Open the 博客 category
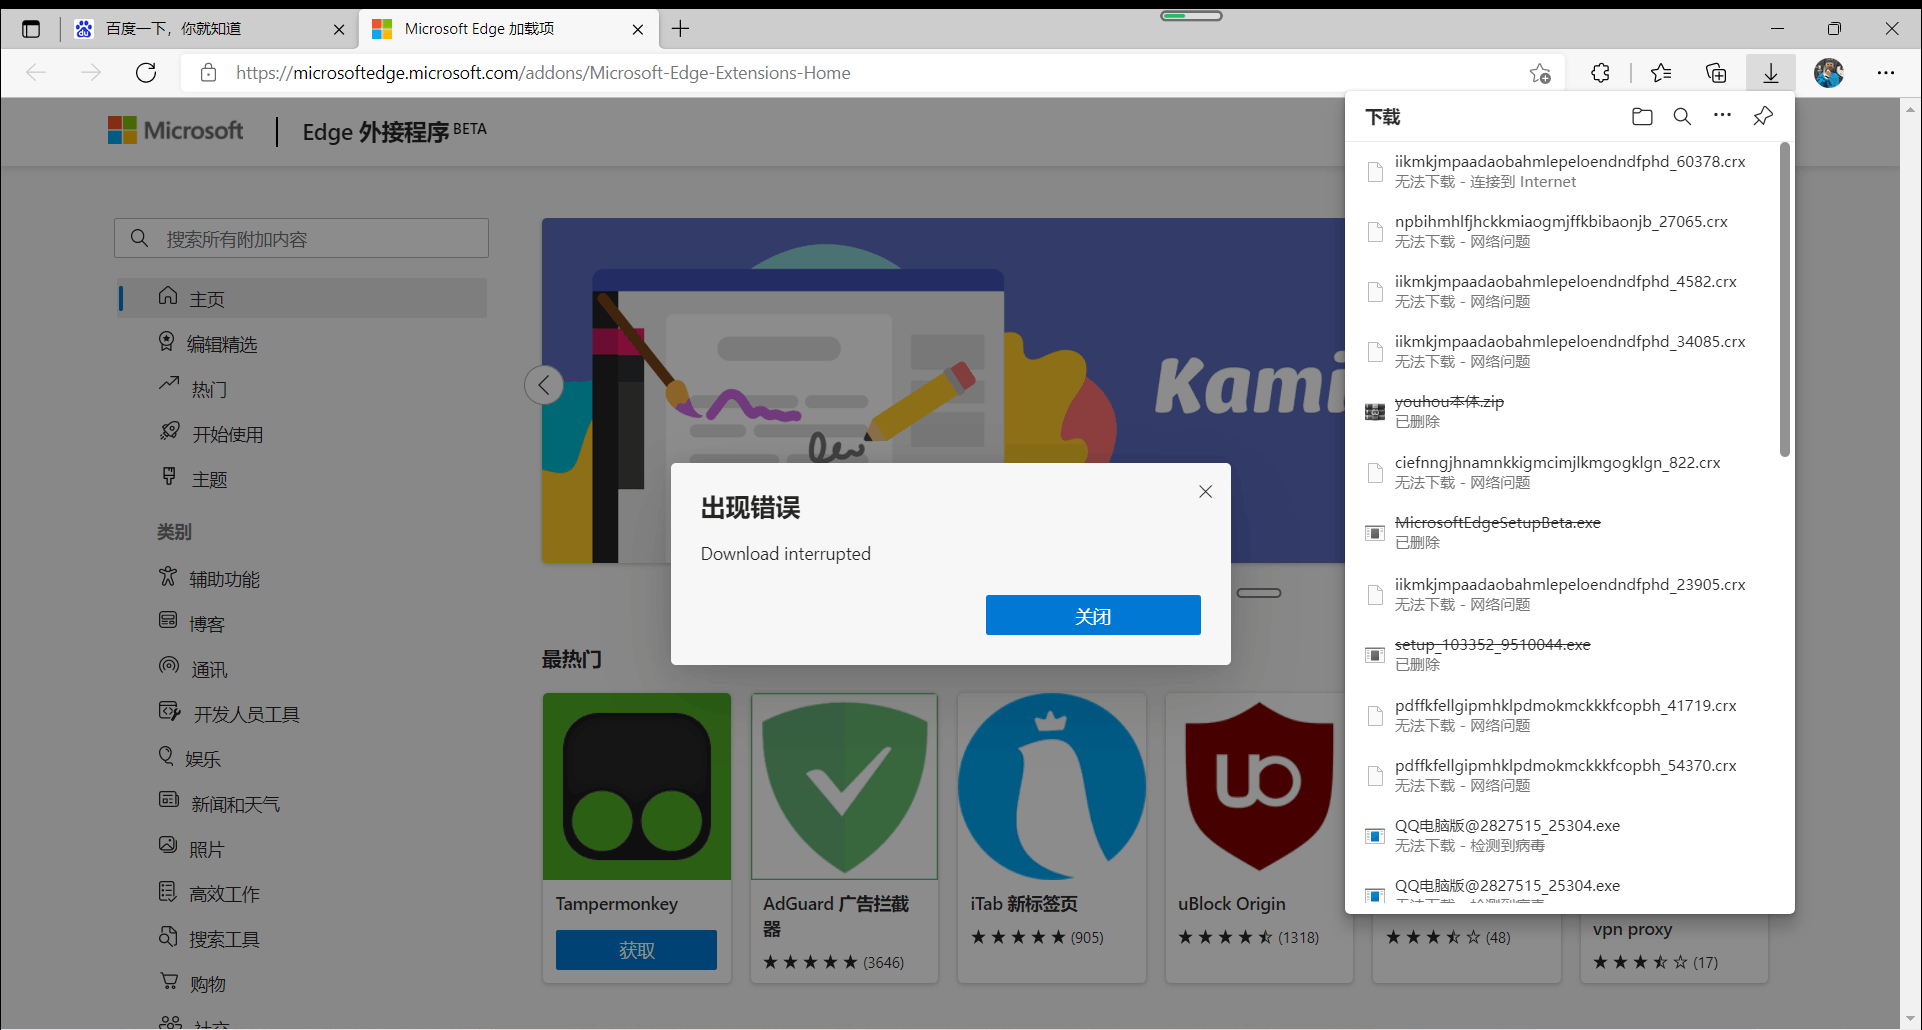The height and width of the screenshot is (1030, 1922). click(x=192, y=624)
